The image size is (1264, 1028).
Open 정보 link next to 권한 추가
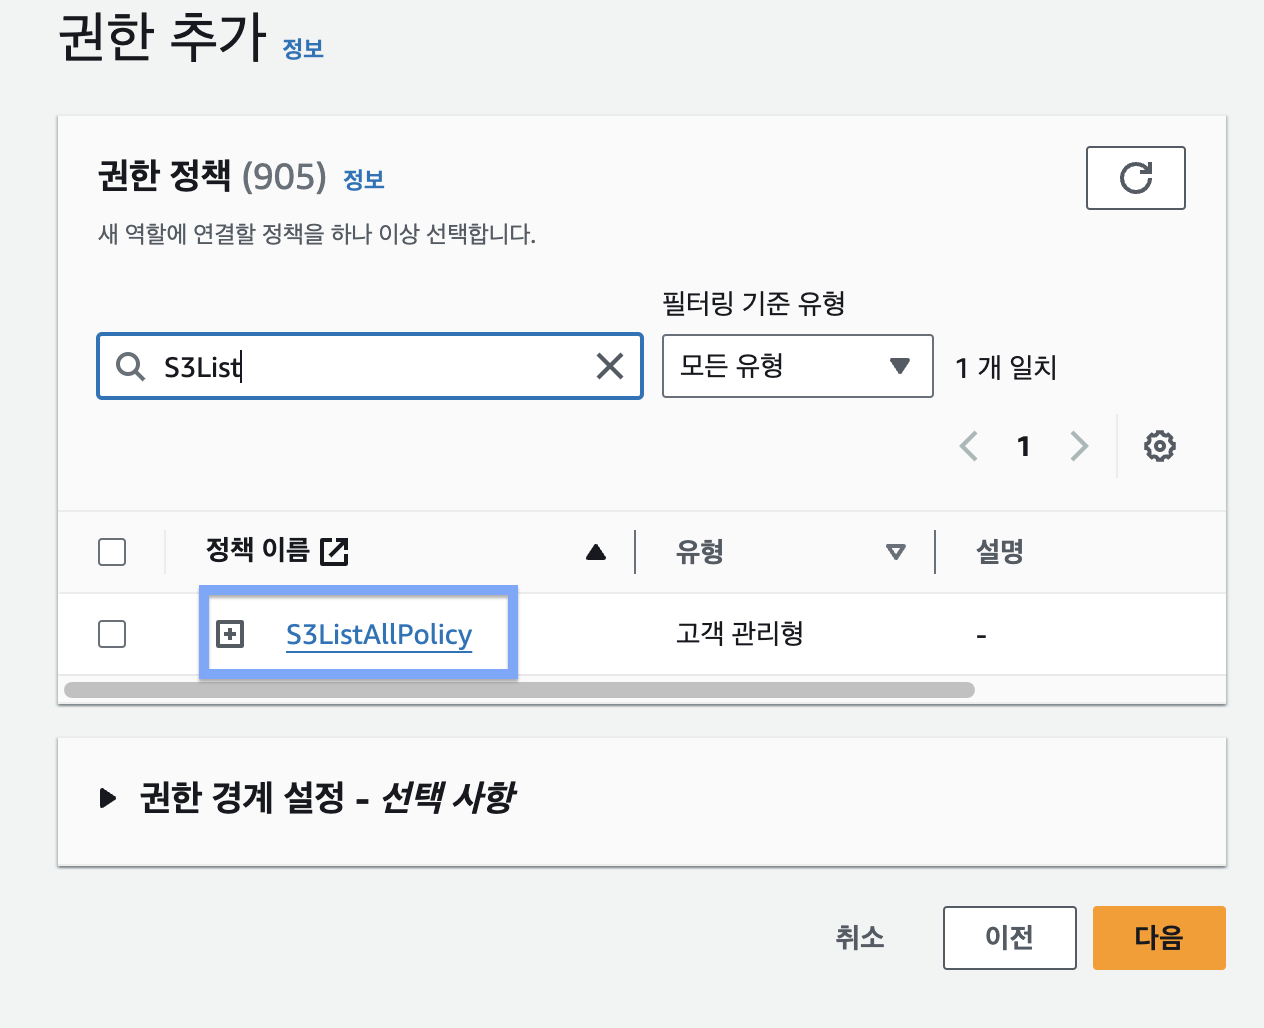click(x=303, y=48)
